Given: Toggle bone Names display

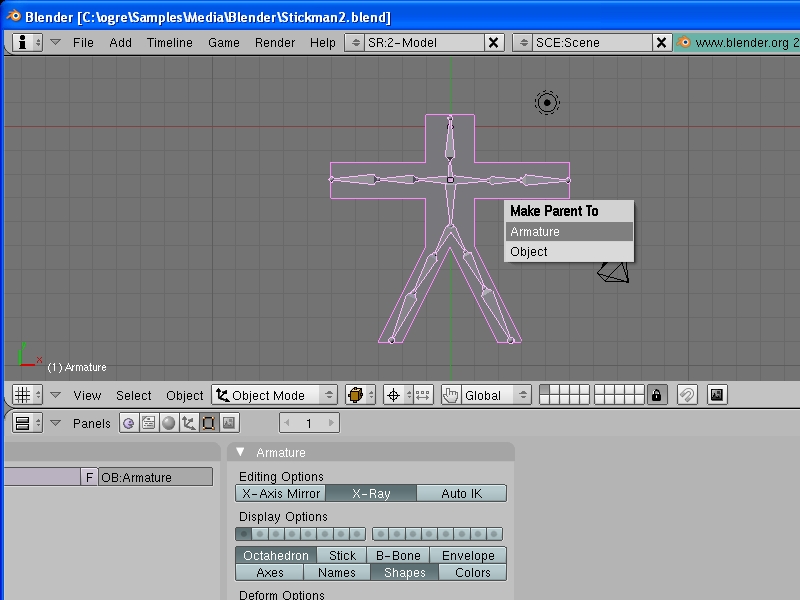Looking at the screenshot, I should (x=337, y=572).
